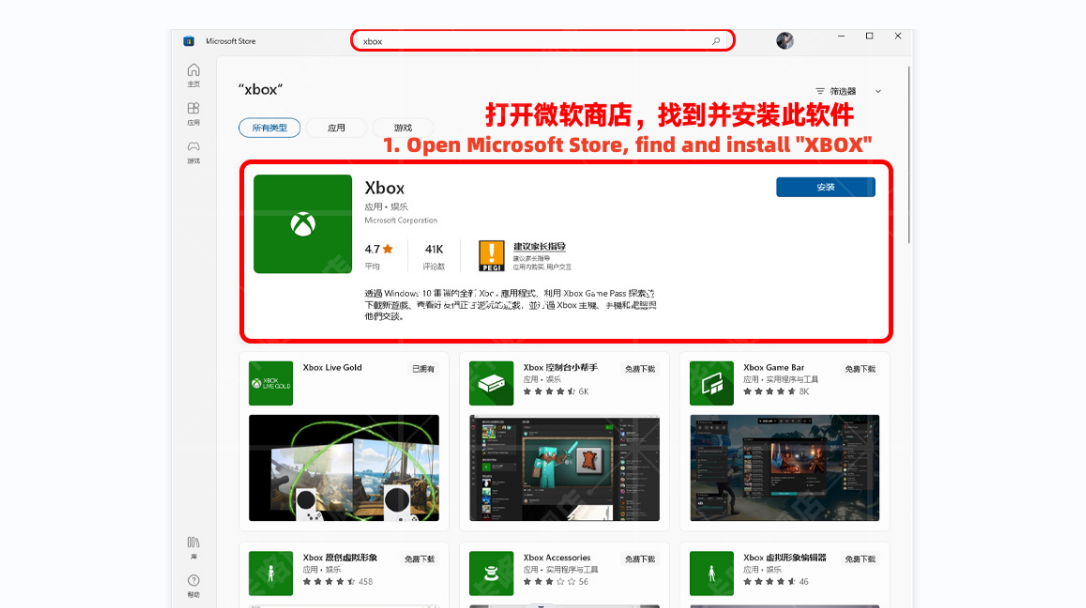
Task: Focus the search box containing xbox
Action: (x=542, y=41)
